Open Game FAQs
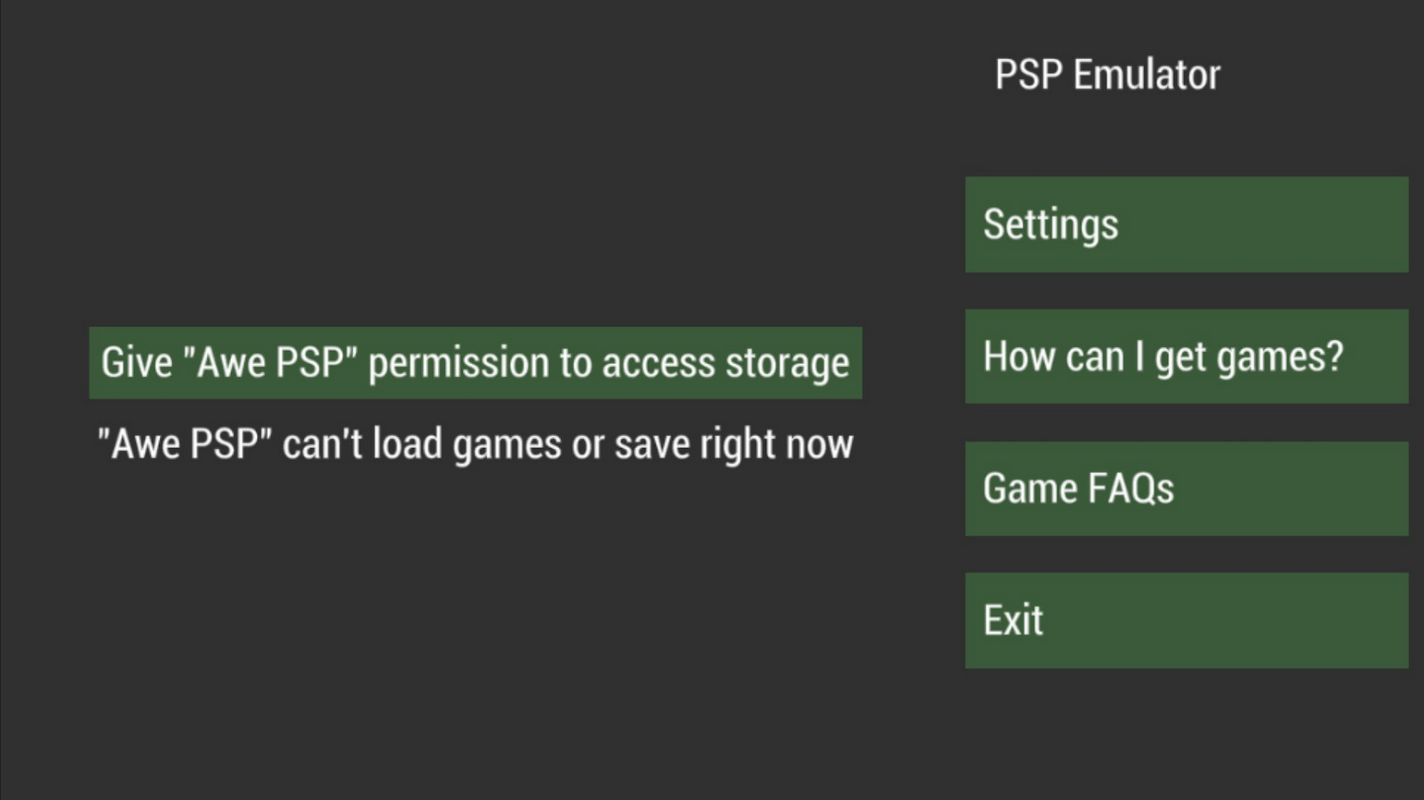This screenshot has width=1424, height=800. (x=1186, y=488)
